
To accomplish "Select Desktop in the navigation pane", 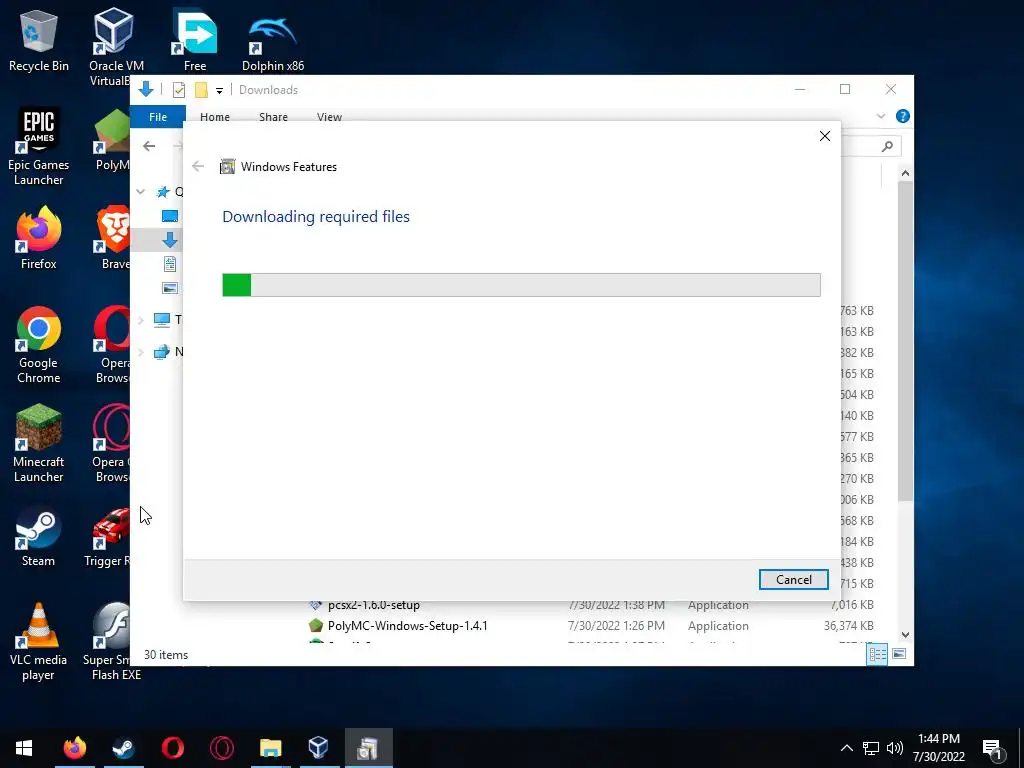I will 170,216.
